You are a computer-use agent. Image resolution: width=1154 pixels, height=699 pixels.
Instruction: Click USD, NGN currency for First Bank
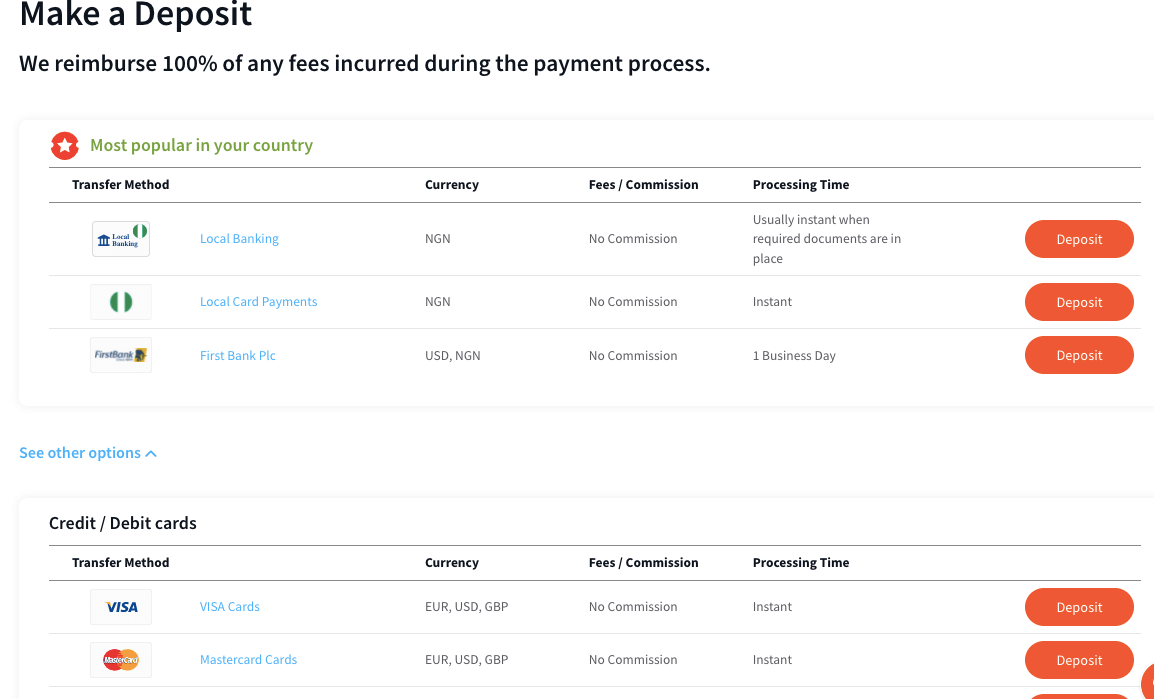click(x=453, y=355)
